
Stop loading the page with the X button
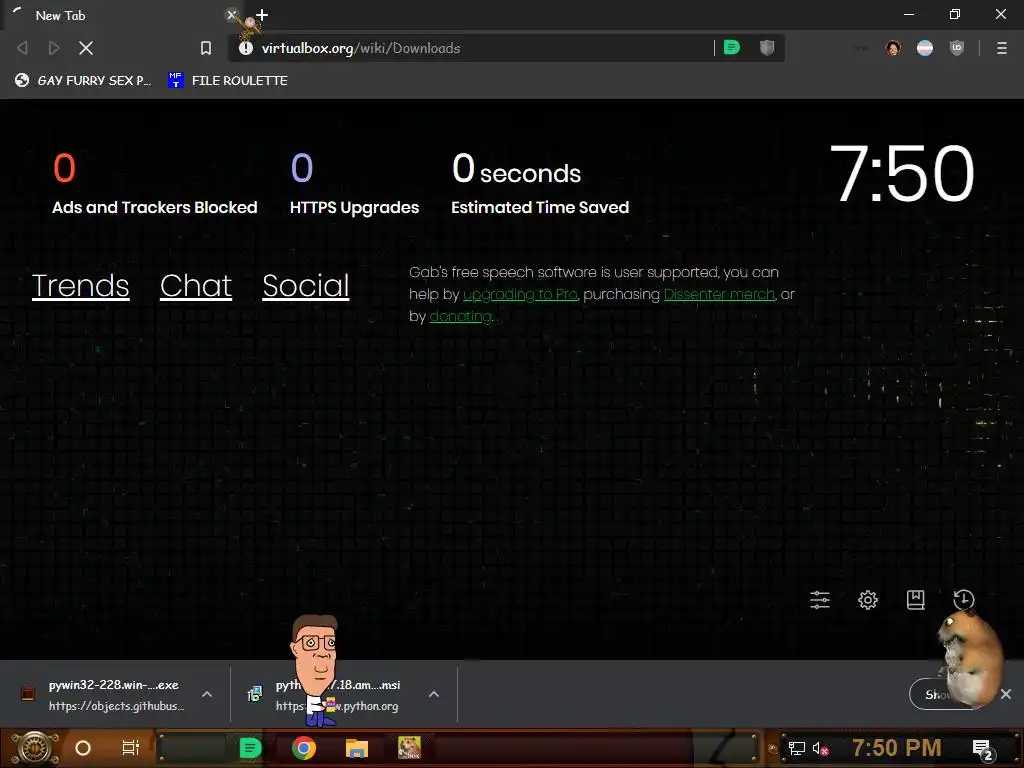click(x=86, y=48)
